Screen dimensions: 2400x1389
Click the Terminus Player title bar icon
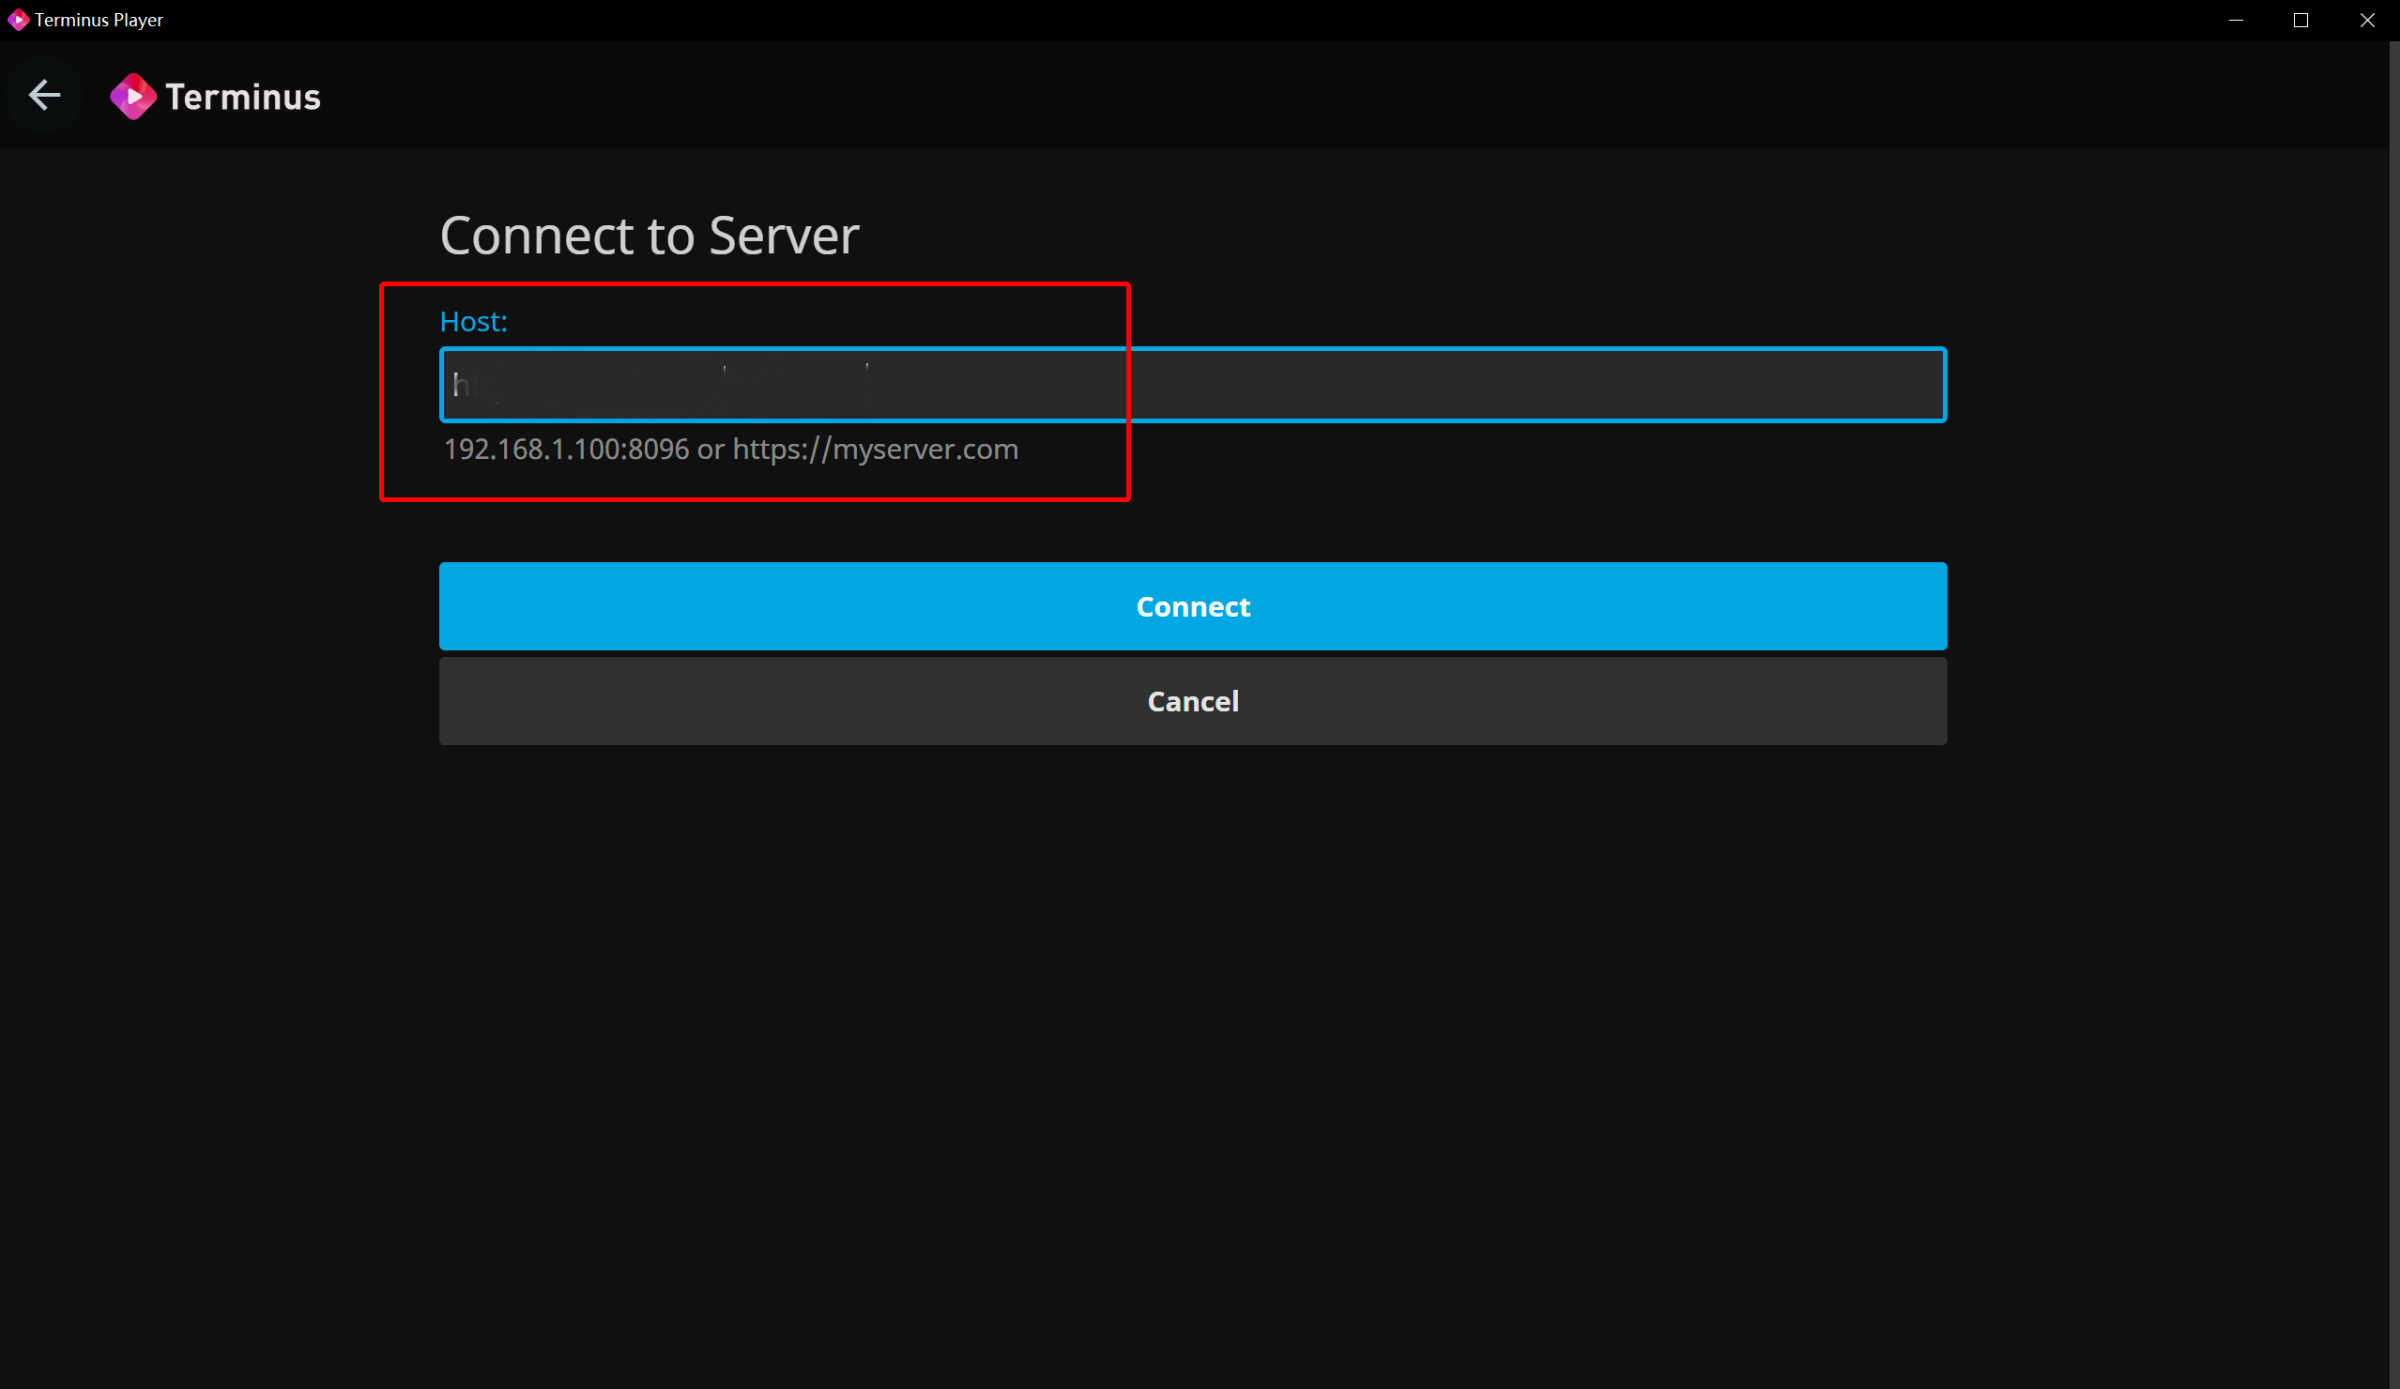[x=17, y=20]
